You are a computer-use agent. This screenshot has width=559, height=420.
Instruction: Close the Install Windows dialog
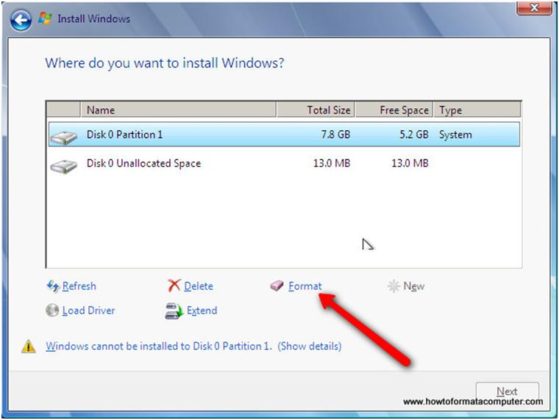534,8
